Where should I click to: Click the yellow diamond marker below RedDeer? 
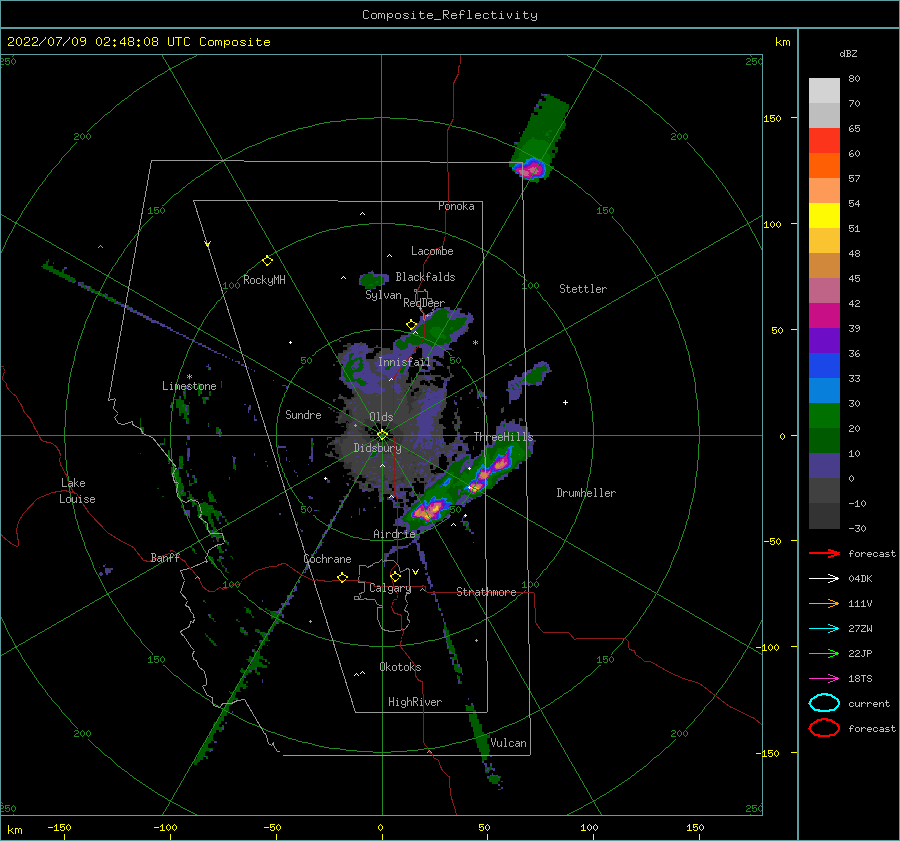pyautogui.click(x=411, y=325)
